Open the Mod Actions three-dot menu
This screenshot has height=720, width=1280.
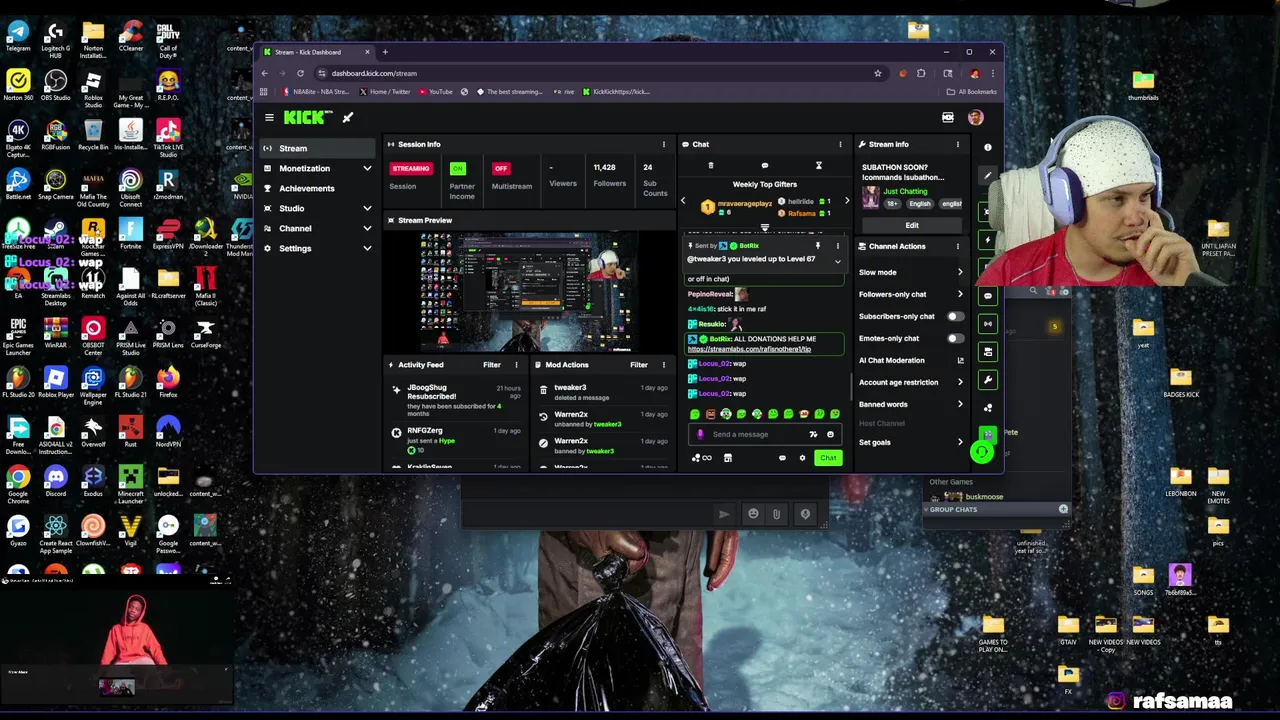point(663,365)
